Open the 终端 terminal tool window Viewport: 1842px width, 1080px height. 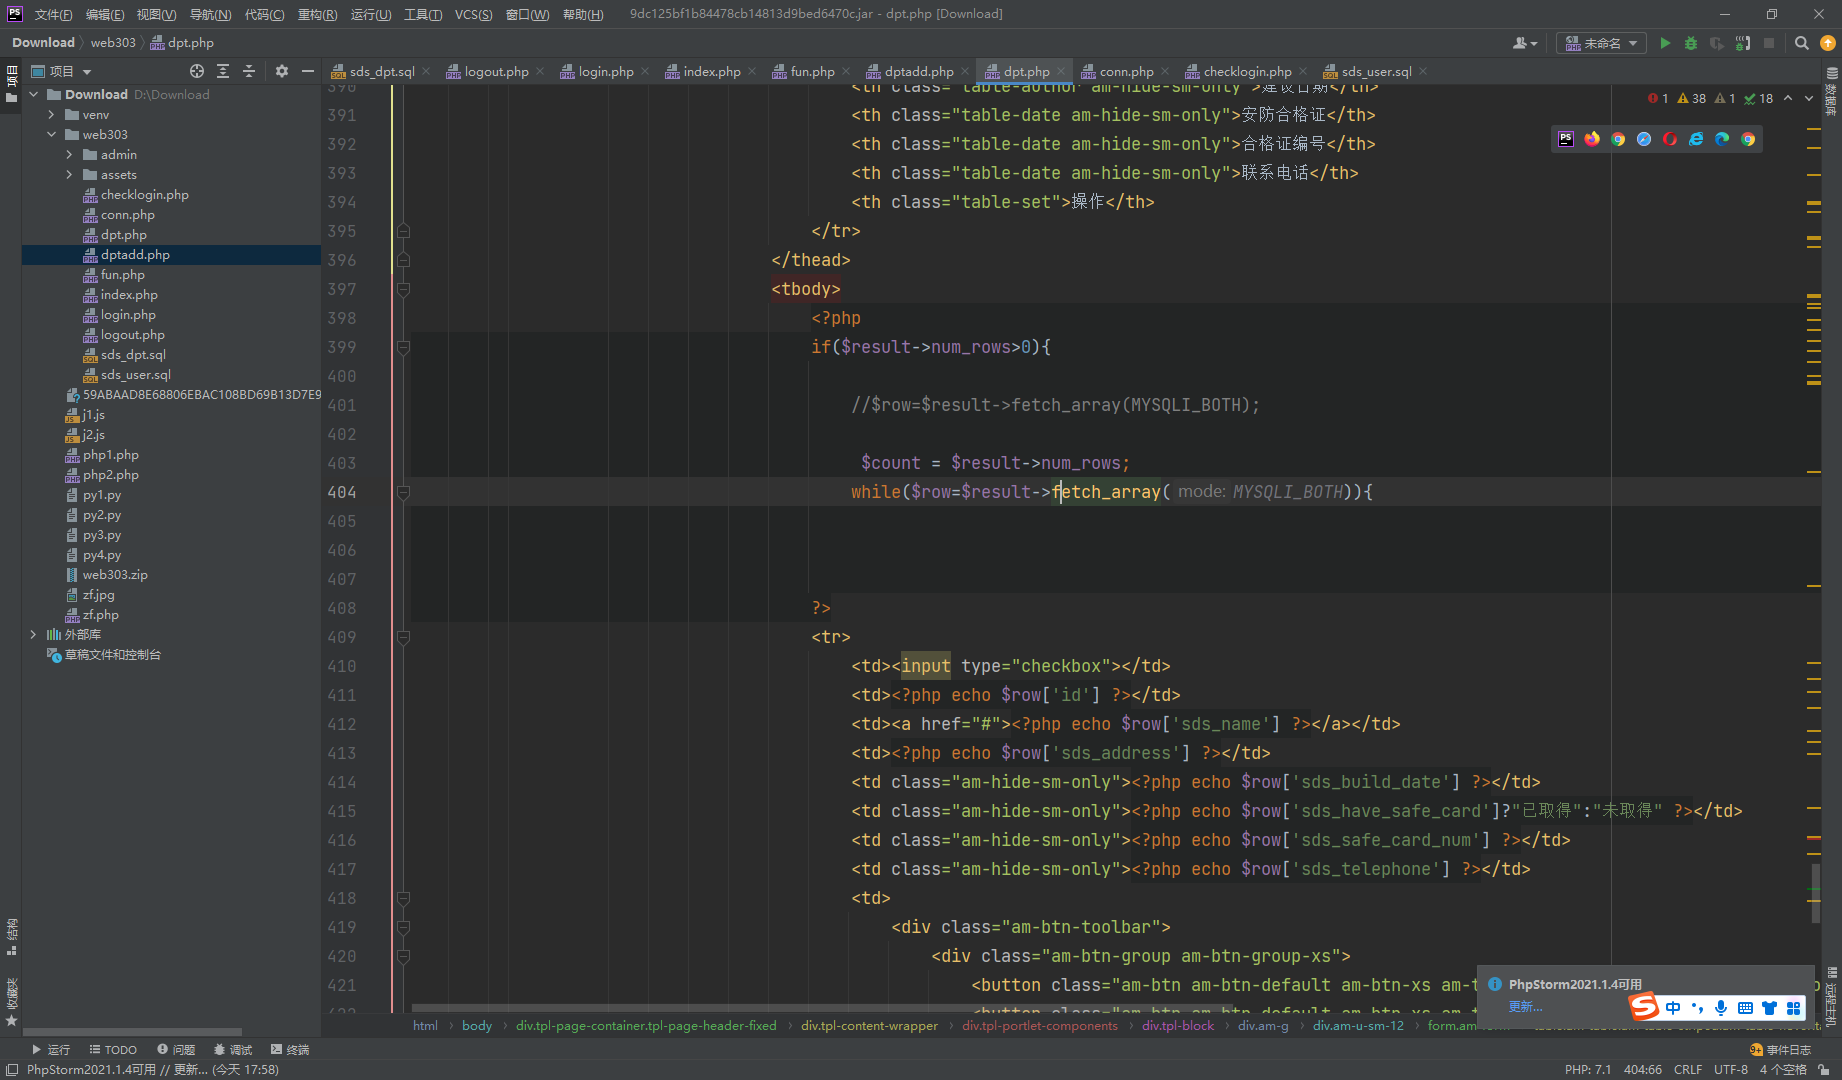(x=290, y=1049)
